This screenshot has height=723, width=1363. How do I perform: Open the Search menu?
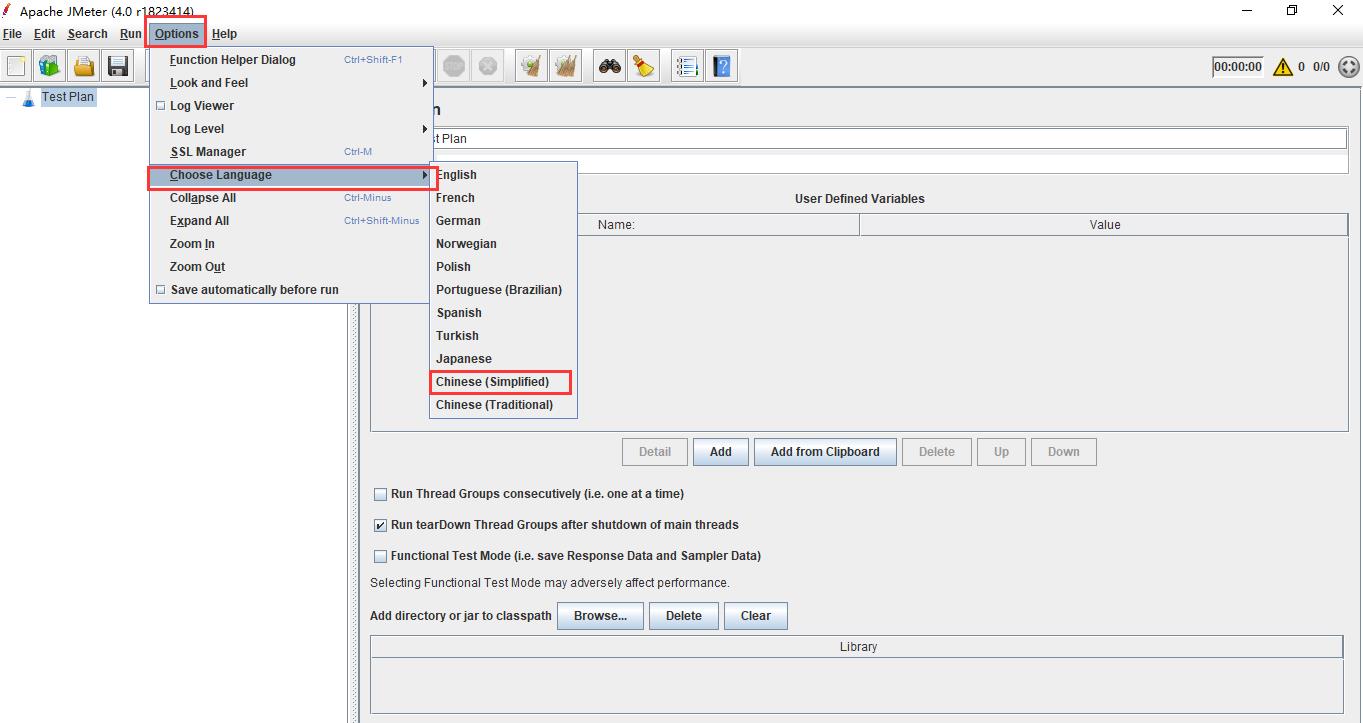(87, 34)
